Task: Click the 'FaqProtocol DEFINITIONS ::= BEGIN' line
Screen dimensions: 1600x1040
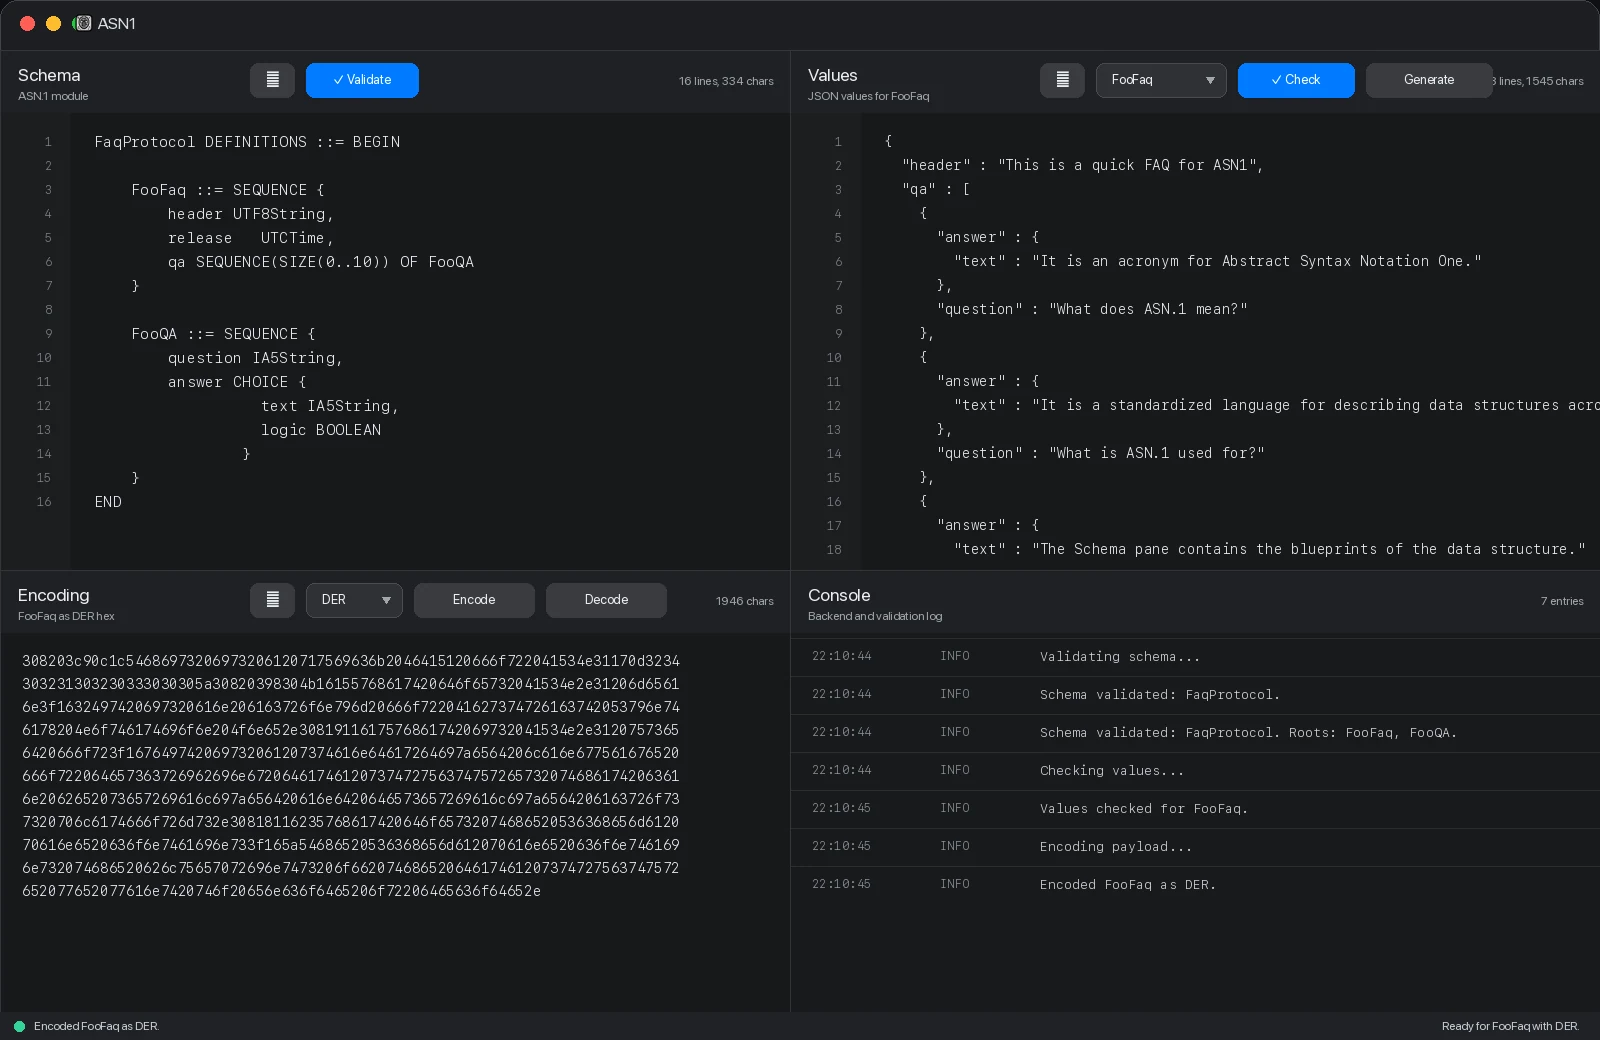Action: 247,142
